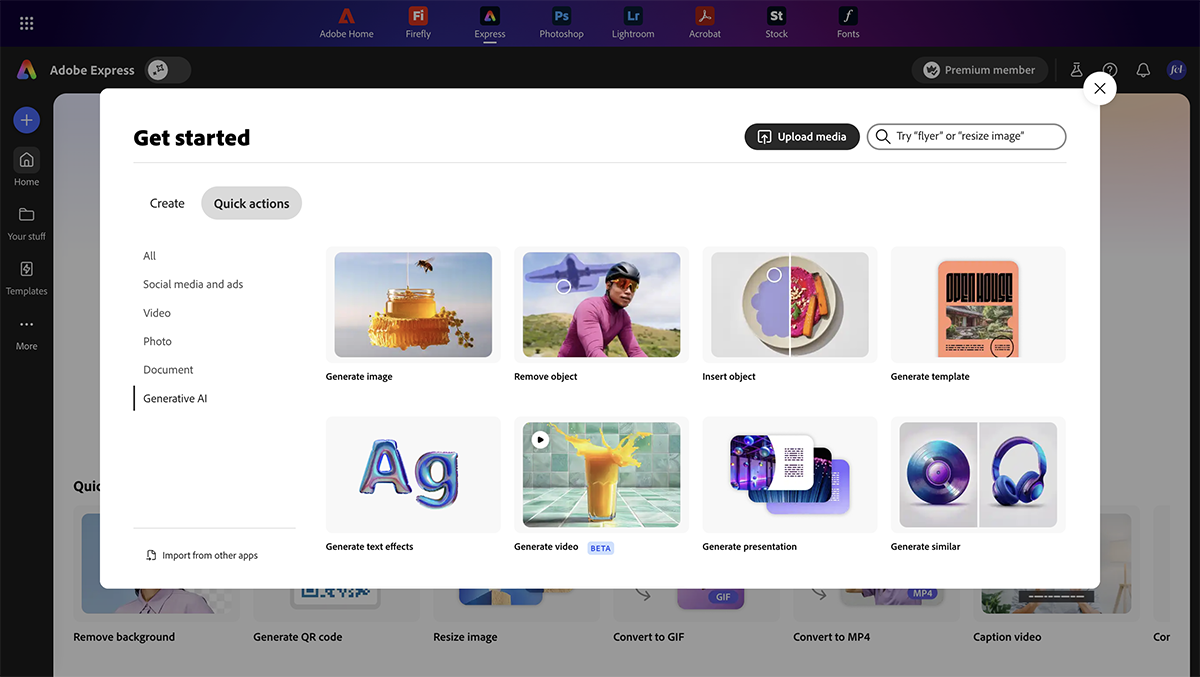Open the apps grid launcher icon
This screenshot has width=1200, height=677.
[27, 23]
